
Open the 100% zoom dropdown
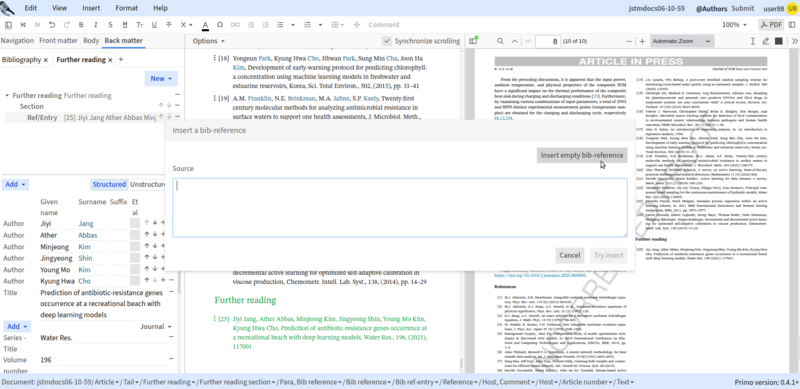click(x=734, y=25)
